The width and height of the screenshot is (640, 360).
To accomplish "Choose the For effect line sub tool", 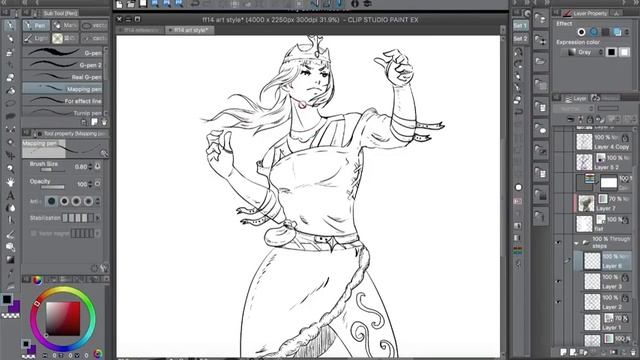I will (x=62, y=100).
